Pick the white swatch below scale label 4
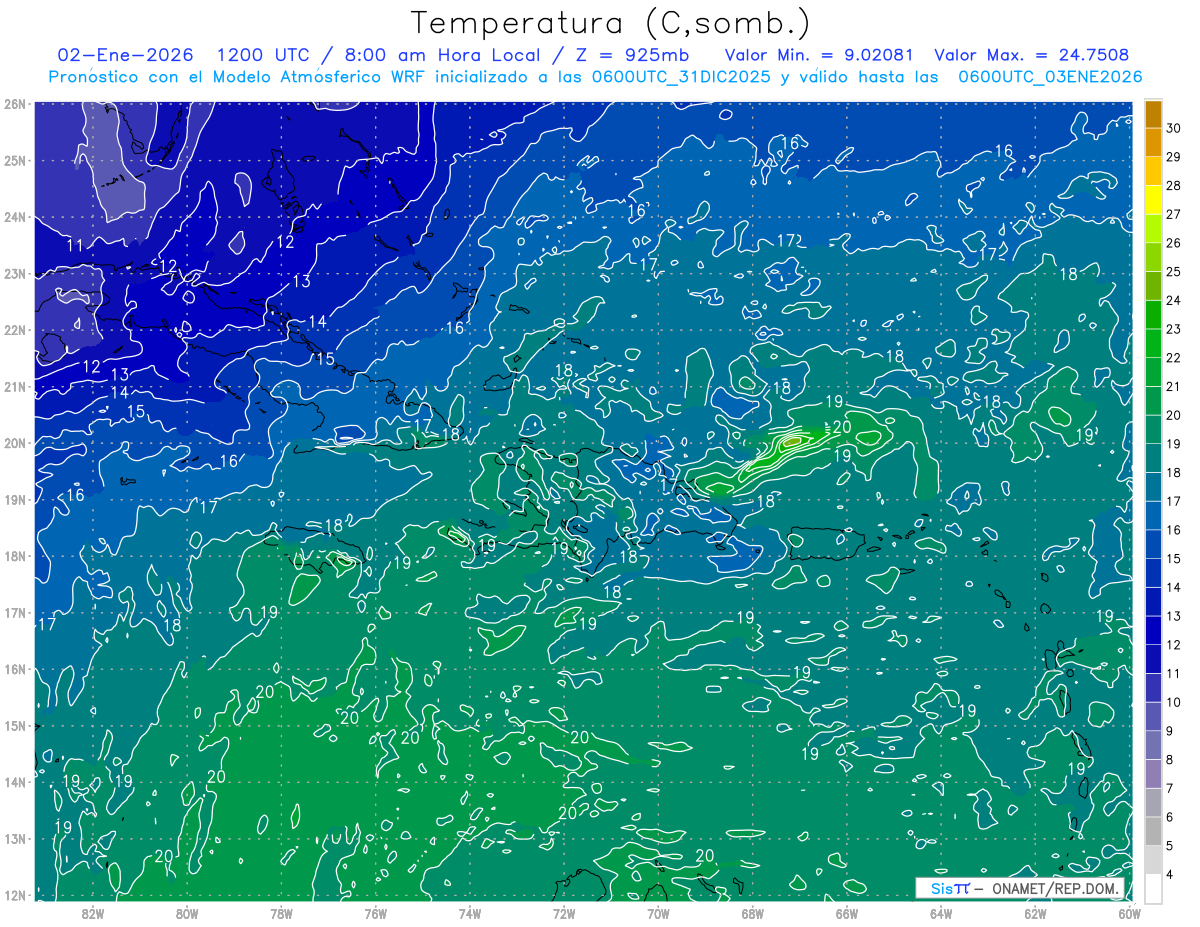 point(1153,888)
